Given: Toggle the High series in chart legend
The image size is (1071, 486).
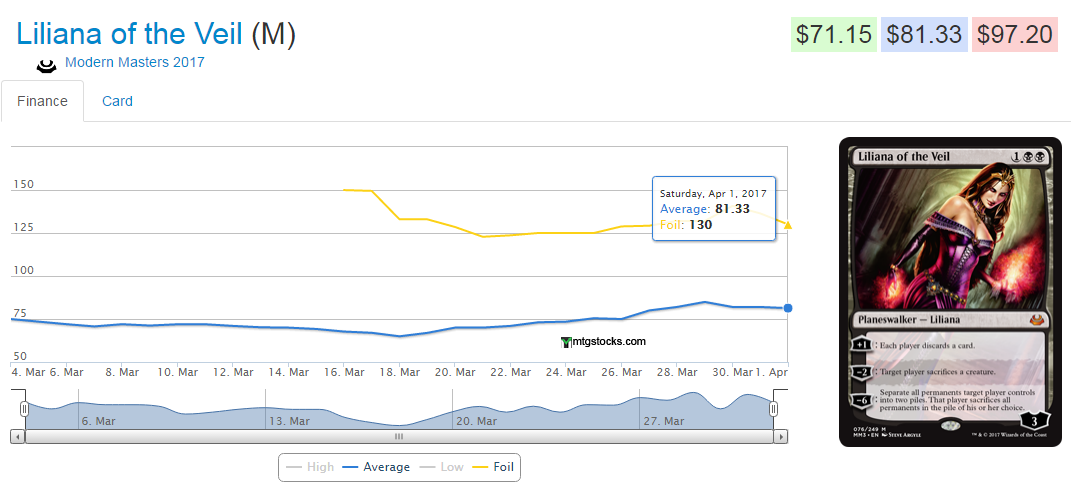Looking at the screenshot, I should pyautogui.click(x=310, y=467).
